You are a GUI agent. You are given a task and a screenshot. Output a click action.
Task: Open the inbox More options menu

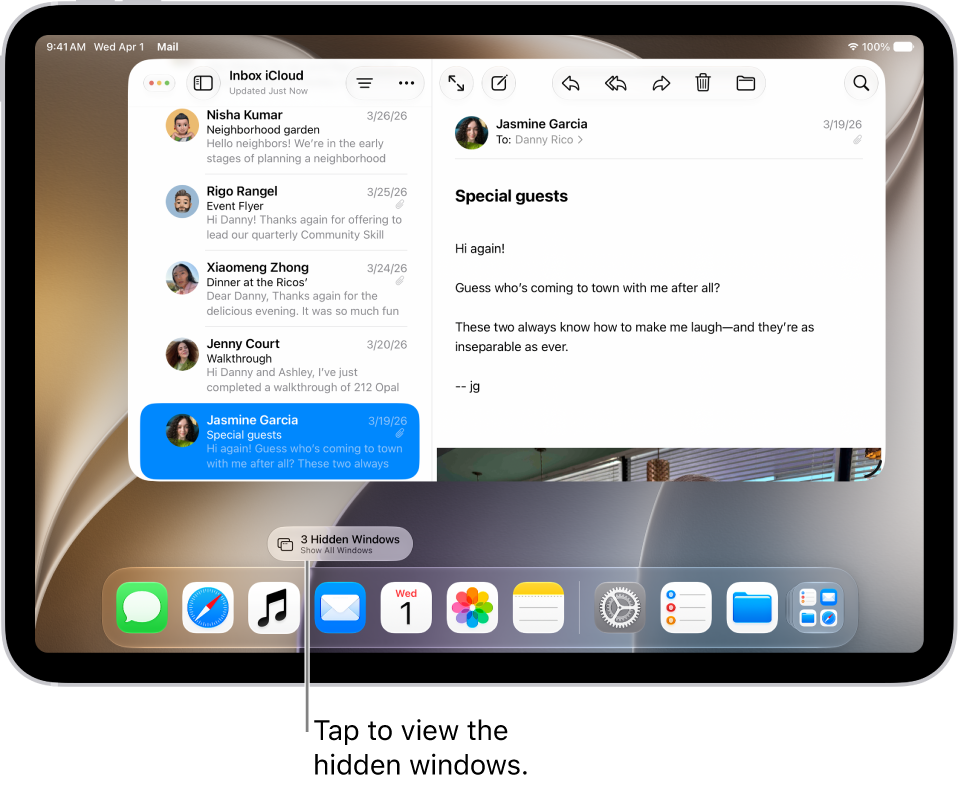click(407, 83)
